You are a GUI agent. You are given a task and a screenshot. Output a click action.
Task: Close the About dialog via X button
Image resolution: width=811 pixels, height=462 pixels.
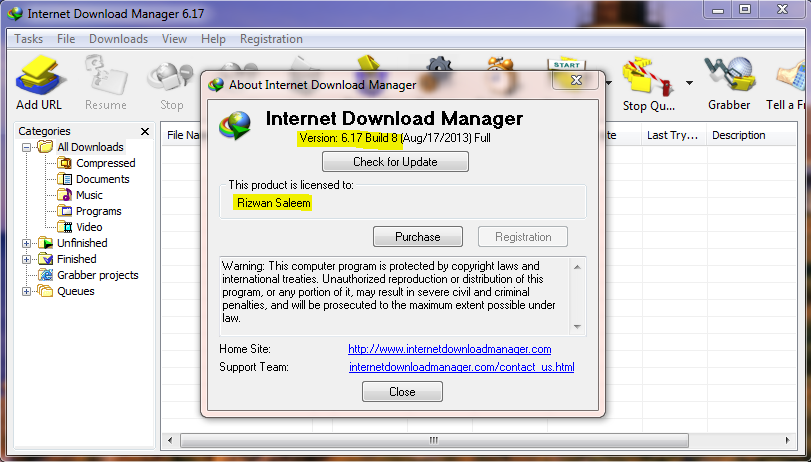(576, 80)
